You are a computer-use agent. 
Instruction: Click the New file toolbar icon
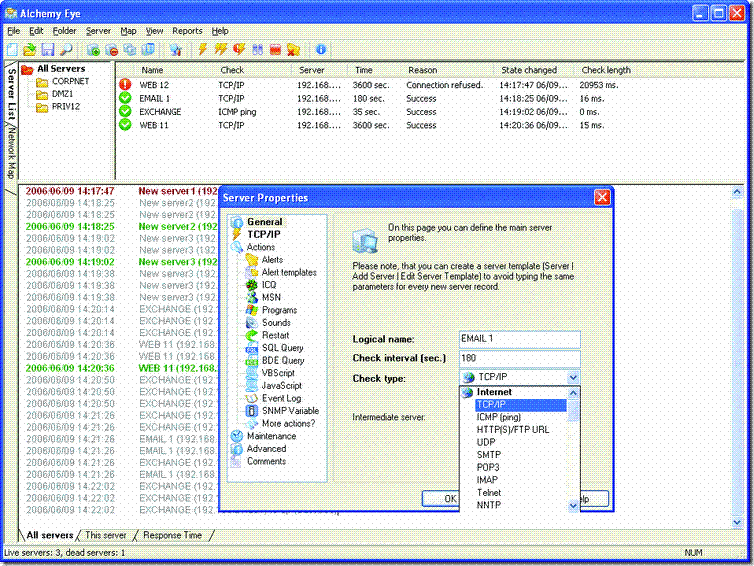coord(12,50)
